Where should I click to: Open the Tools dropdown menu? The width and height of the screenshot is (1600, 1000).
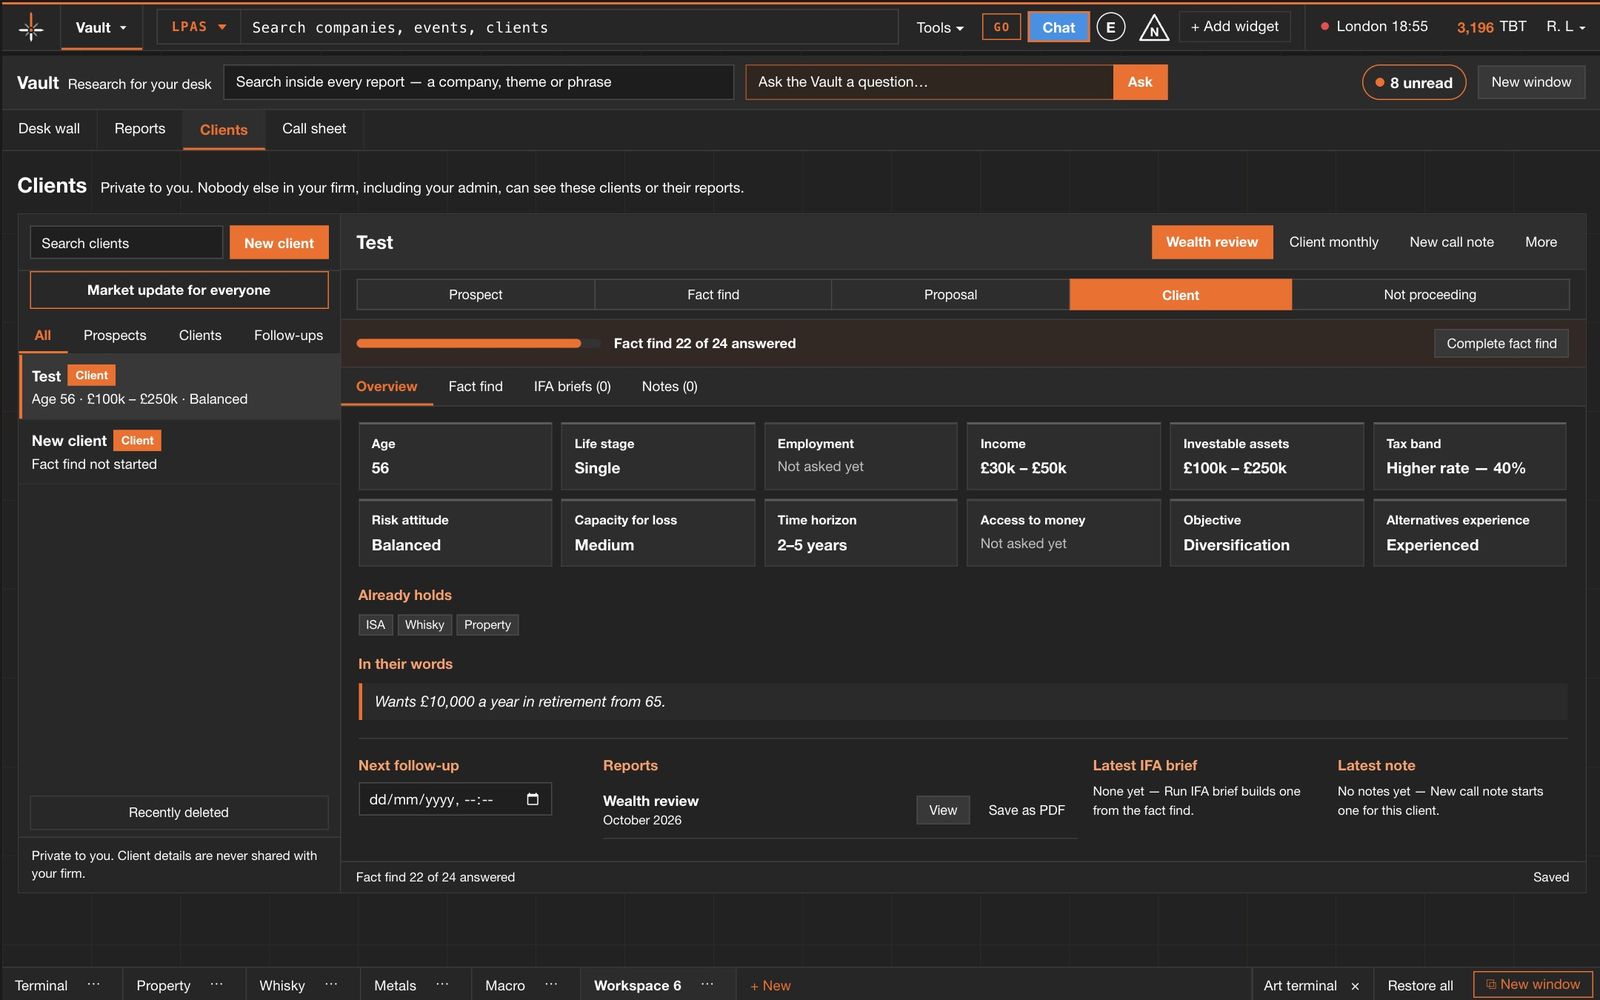940,28
